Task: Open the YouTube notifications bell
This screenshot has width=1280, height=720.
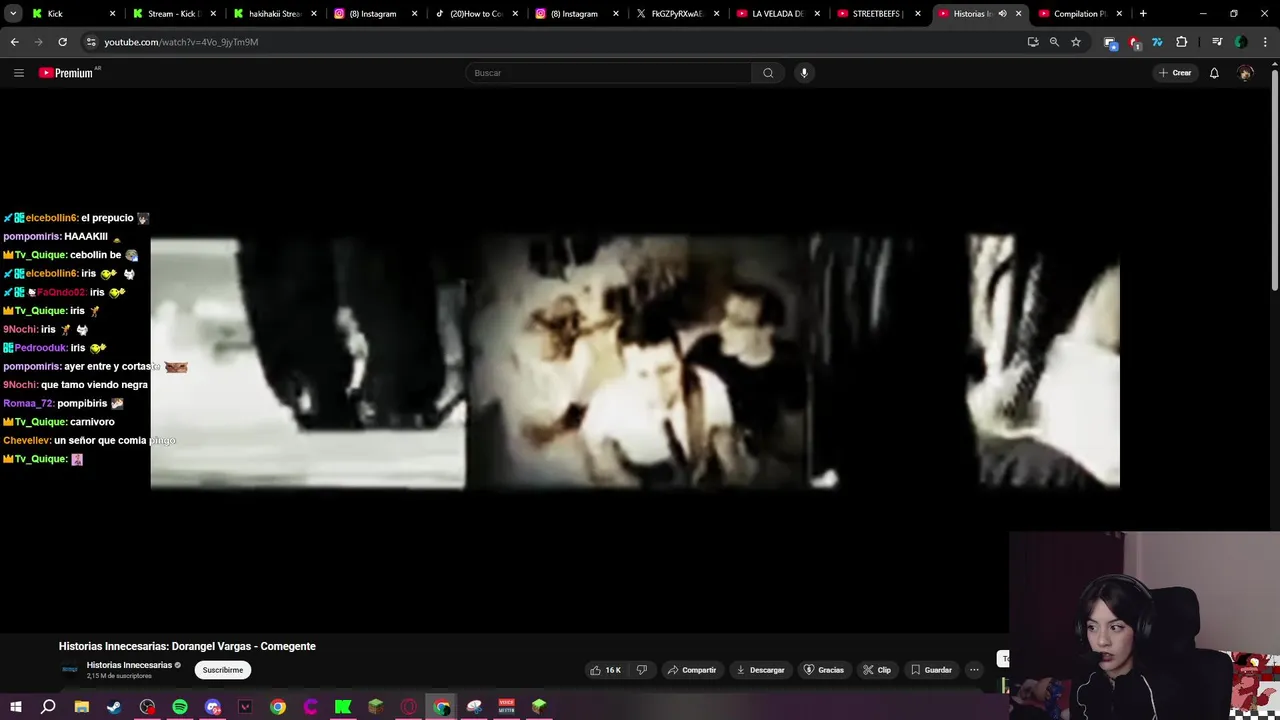Action: point(1214,73)
